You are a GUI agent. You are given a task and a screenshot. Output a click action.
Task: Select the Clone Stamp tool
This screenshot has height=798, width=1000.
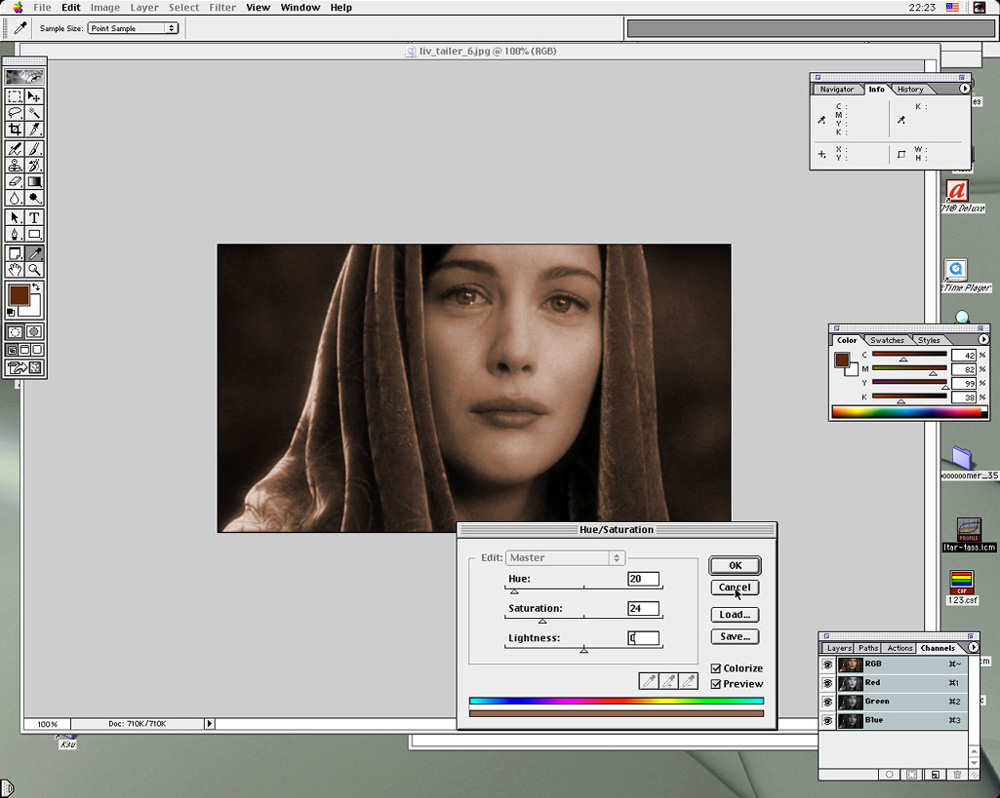tap(15, 165)
